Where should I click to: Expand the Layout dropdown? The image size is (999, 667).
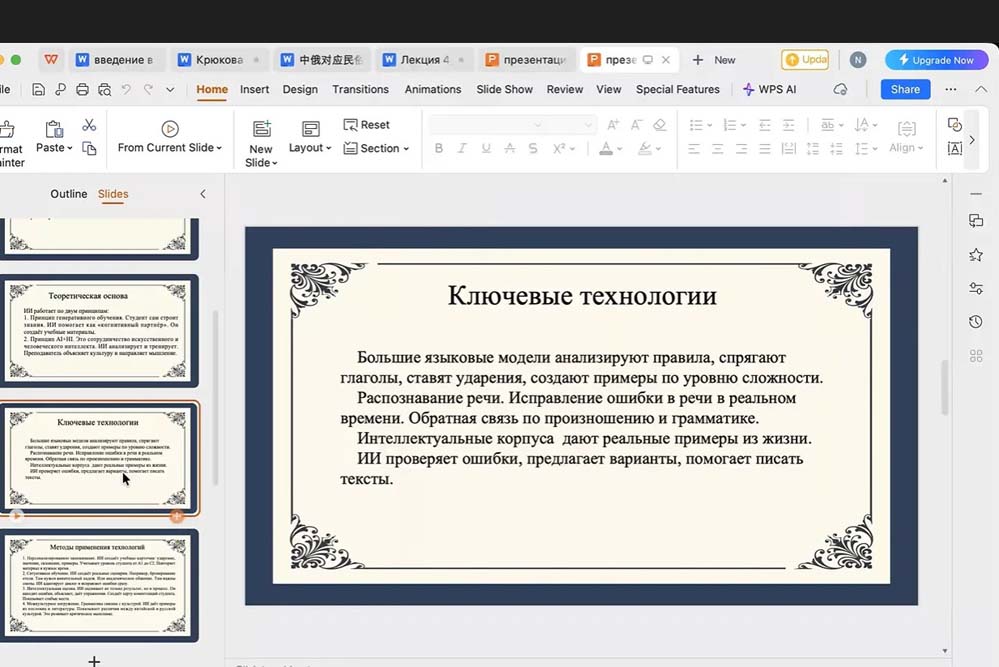coord(310,148)
